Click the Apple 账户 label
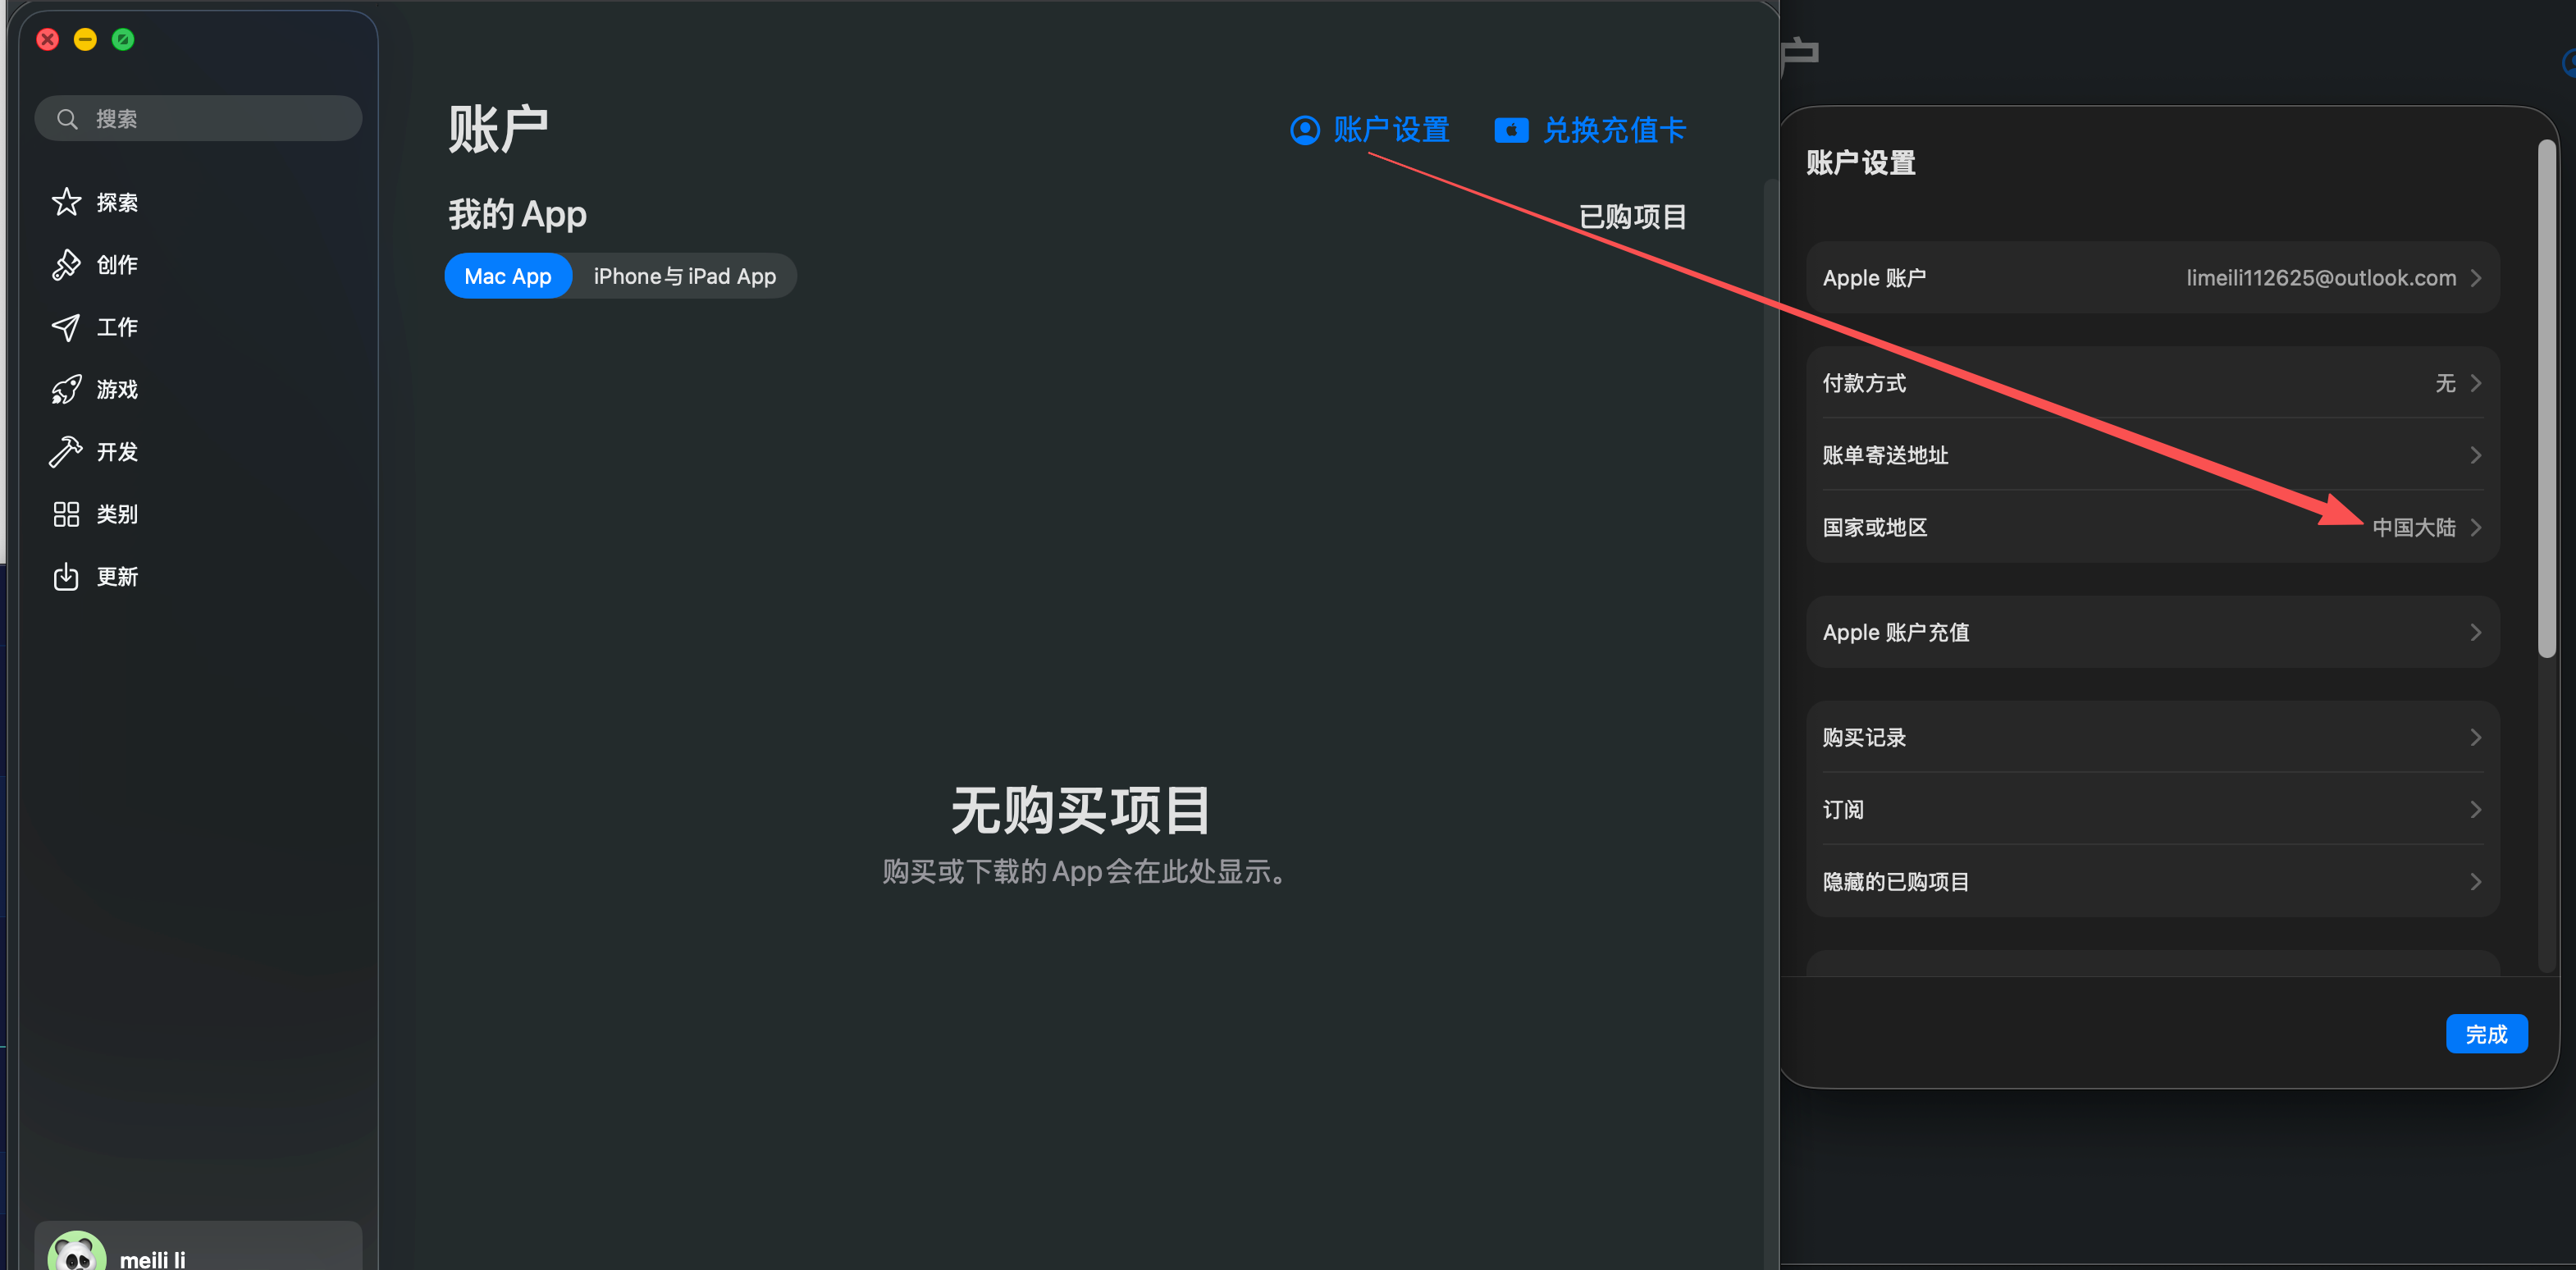 pyautogui.click(x=1874, y=278)
